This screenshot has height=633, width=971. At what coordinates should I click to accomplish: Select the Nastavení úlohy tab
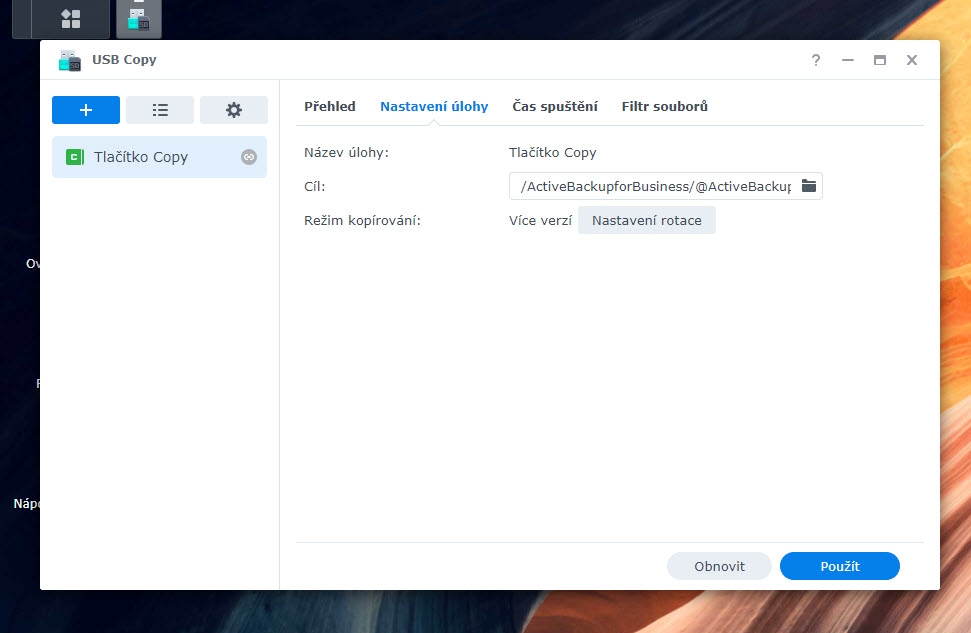click(x=434, y=106)
